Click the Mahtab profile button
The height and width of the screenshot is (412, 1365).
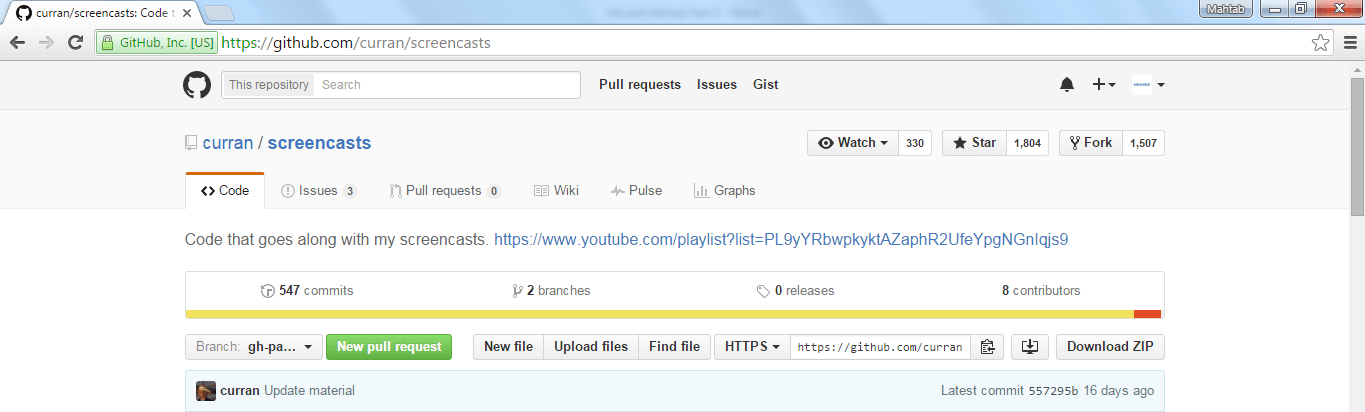pyautogui.click(x=1225, y=9)
